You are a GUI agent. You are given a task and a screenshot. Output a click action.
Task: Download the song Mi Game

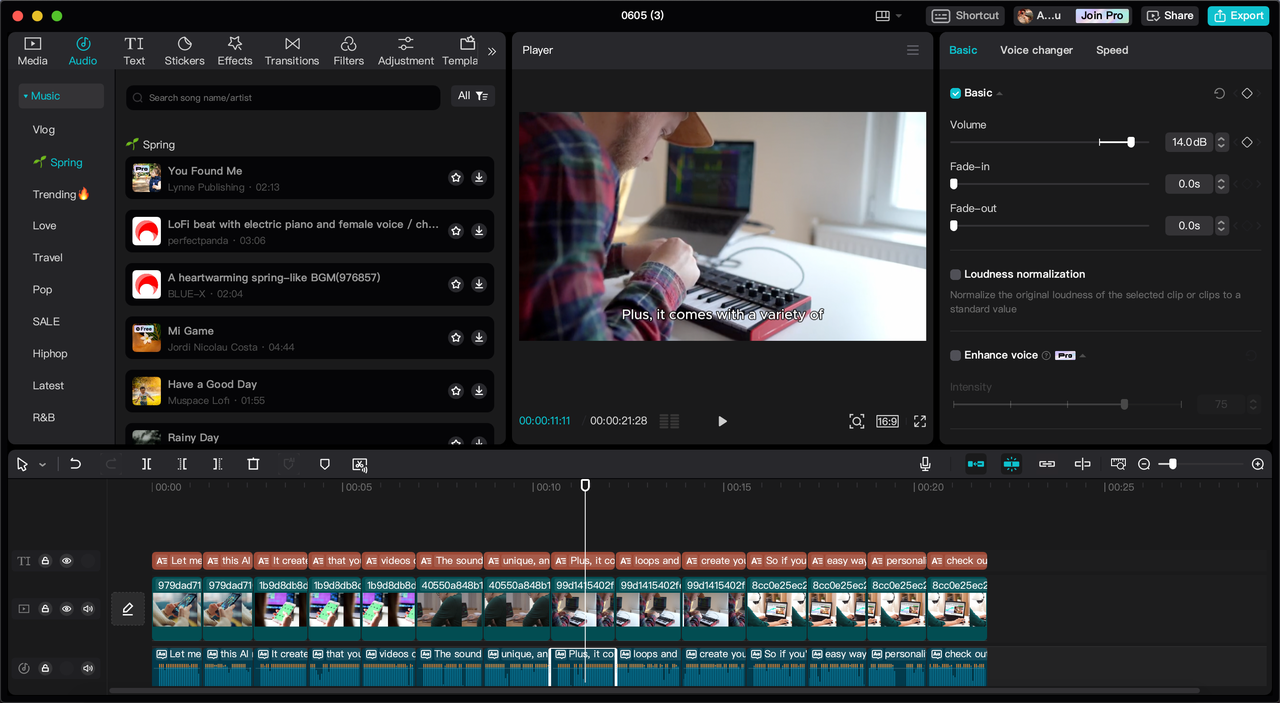pos(479,338)
